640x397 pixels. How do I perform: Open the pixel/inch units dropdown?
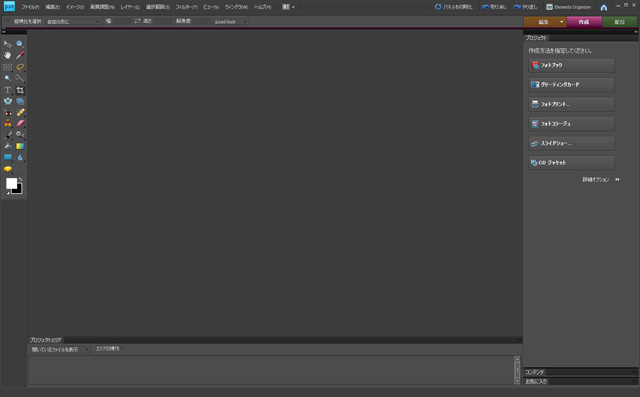click(231, 22)
